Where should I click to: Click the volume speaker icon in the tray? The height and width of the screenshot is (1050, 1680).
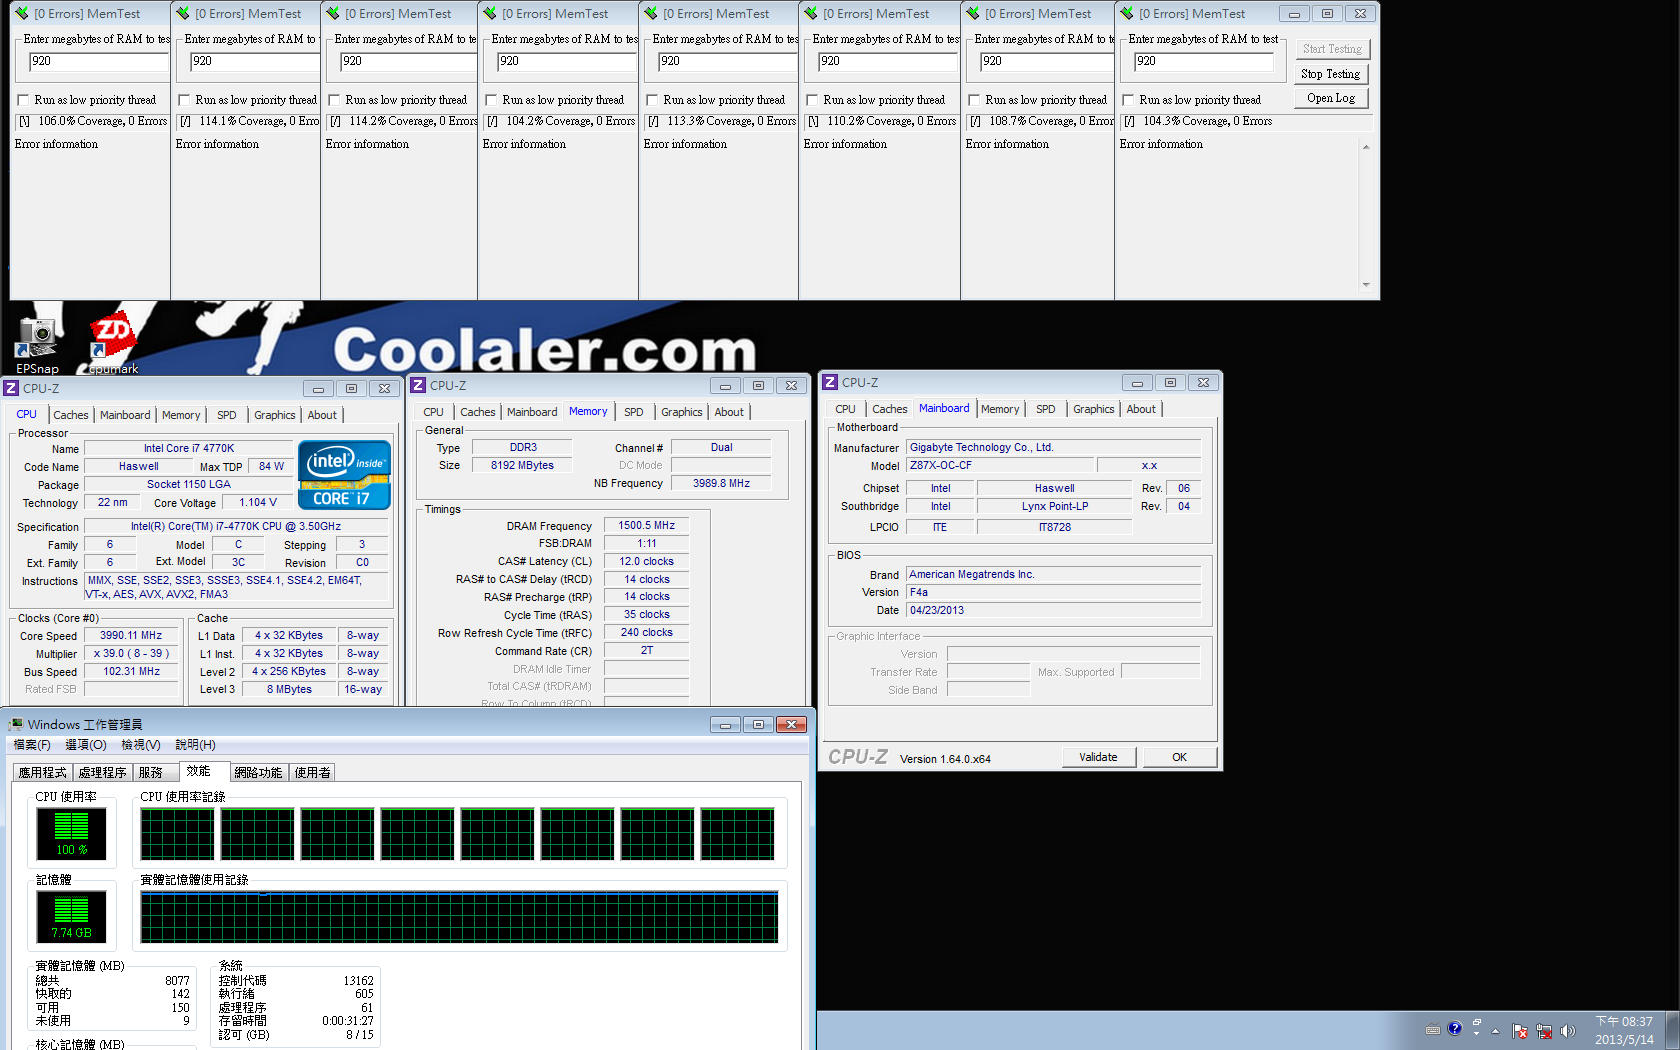click(1567, 1031)
